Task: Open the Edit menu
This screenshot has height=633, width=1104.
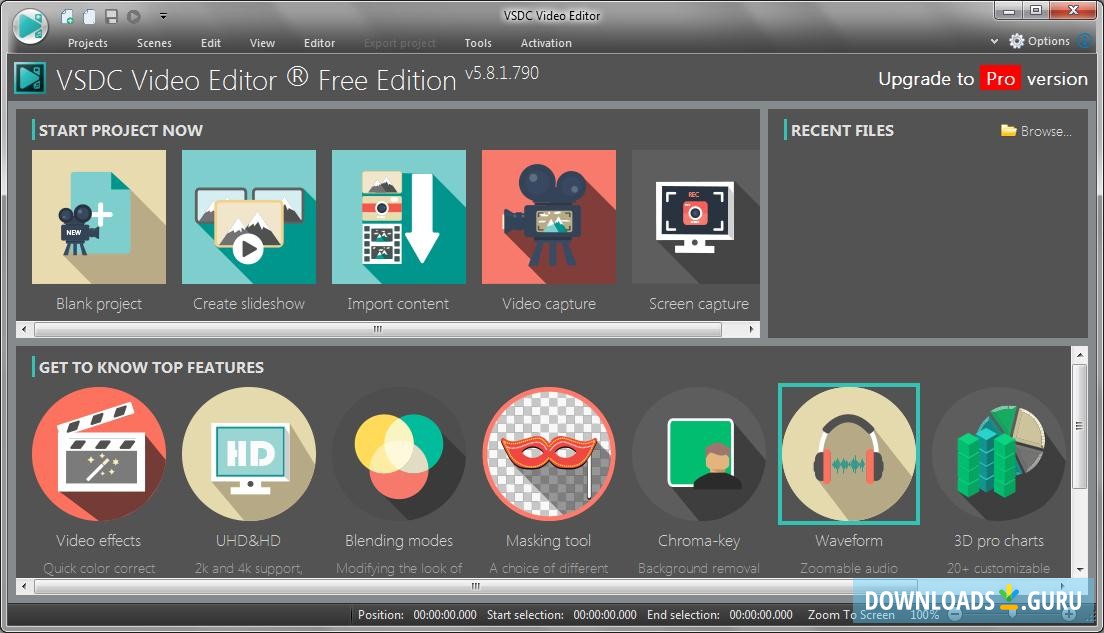Action: (211, 43)
